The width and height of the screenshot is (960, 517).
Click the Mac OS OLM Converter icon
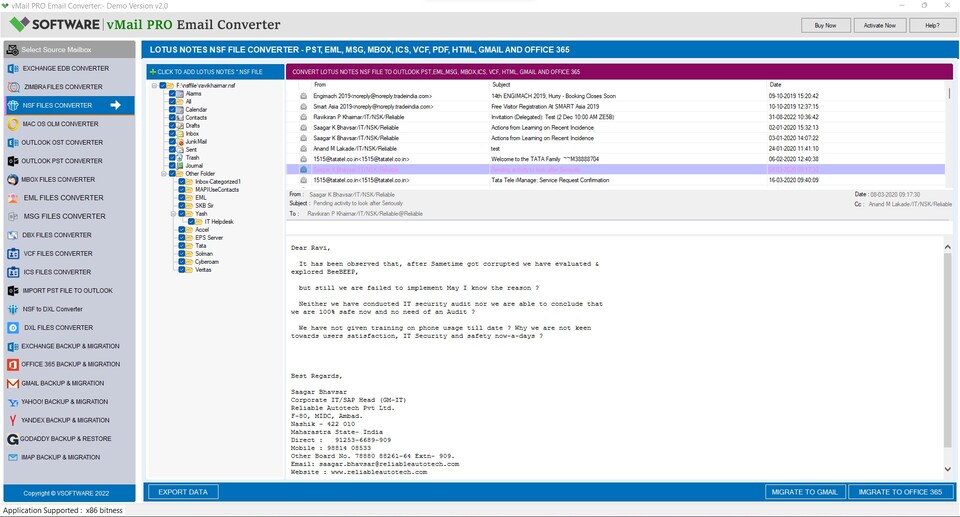tap(13, 124)
